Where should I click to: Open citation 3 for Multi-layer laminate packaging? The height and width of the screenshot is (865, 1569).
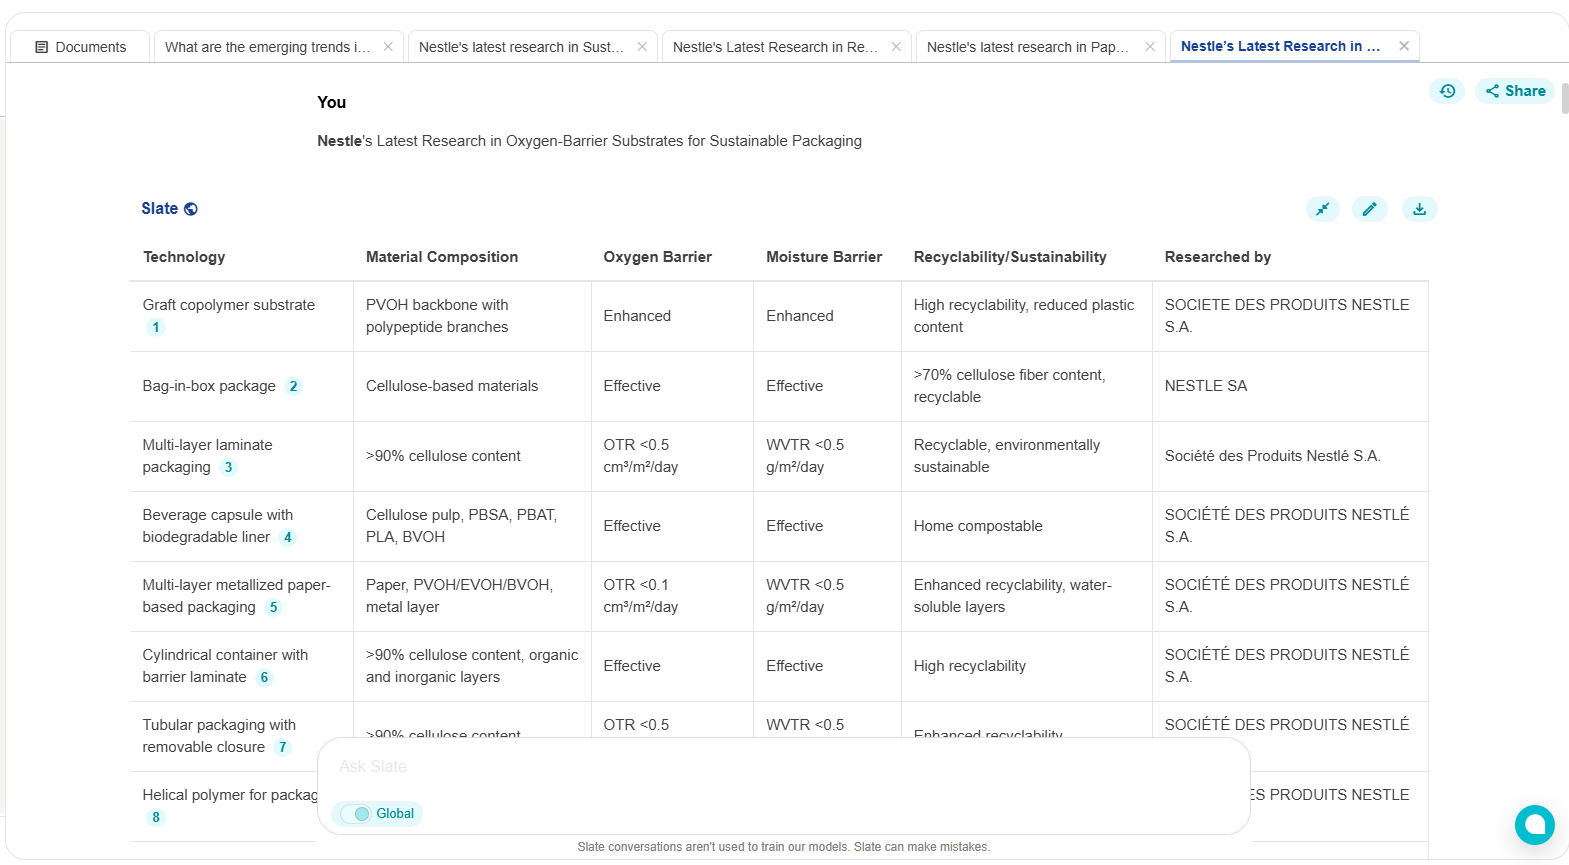pos(228,468)
